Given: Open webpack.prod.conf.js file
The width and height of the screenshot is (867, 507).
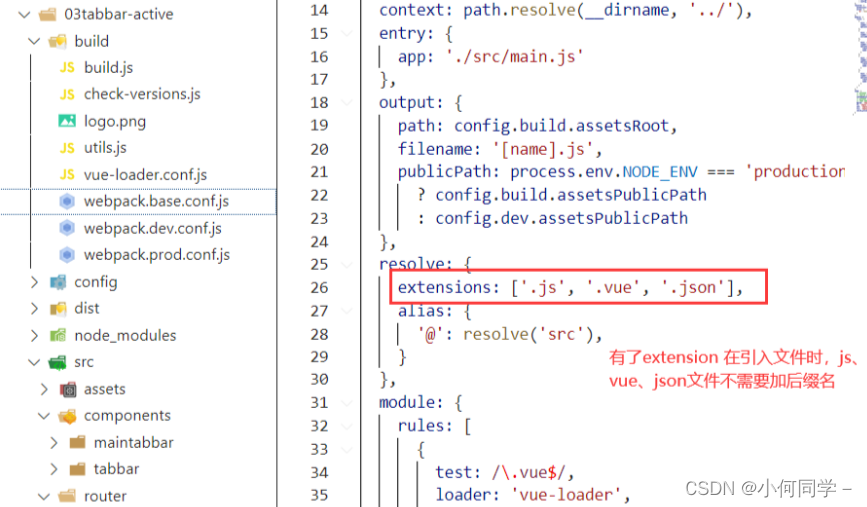Looking at the screenshot, I should [157, 255].
